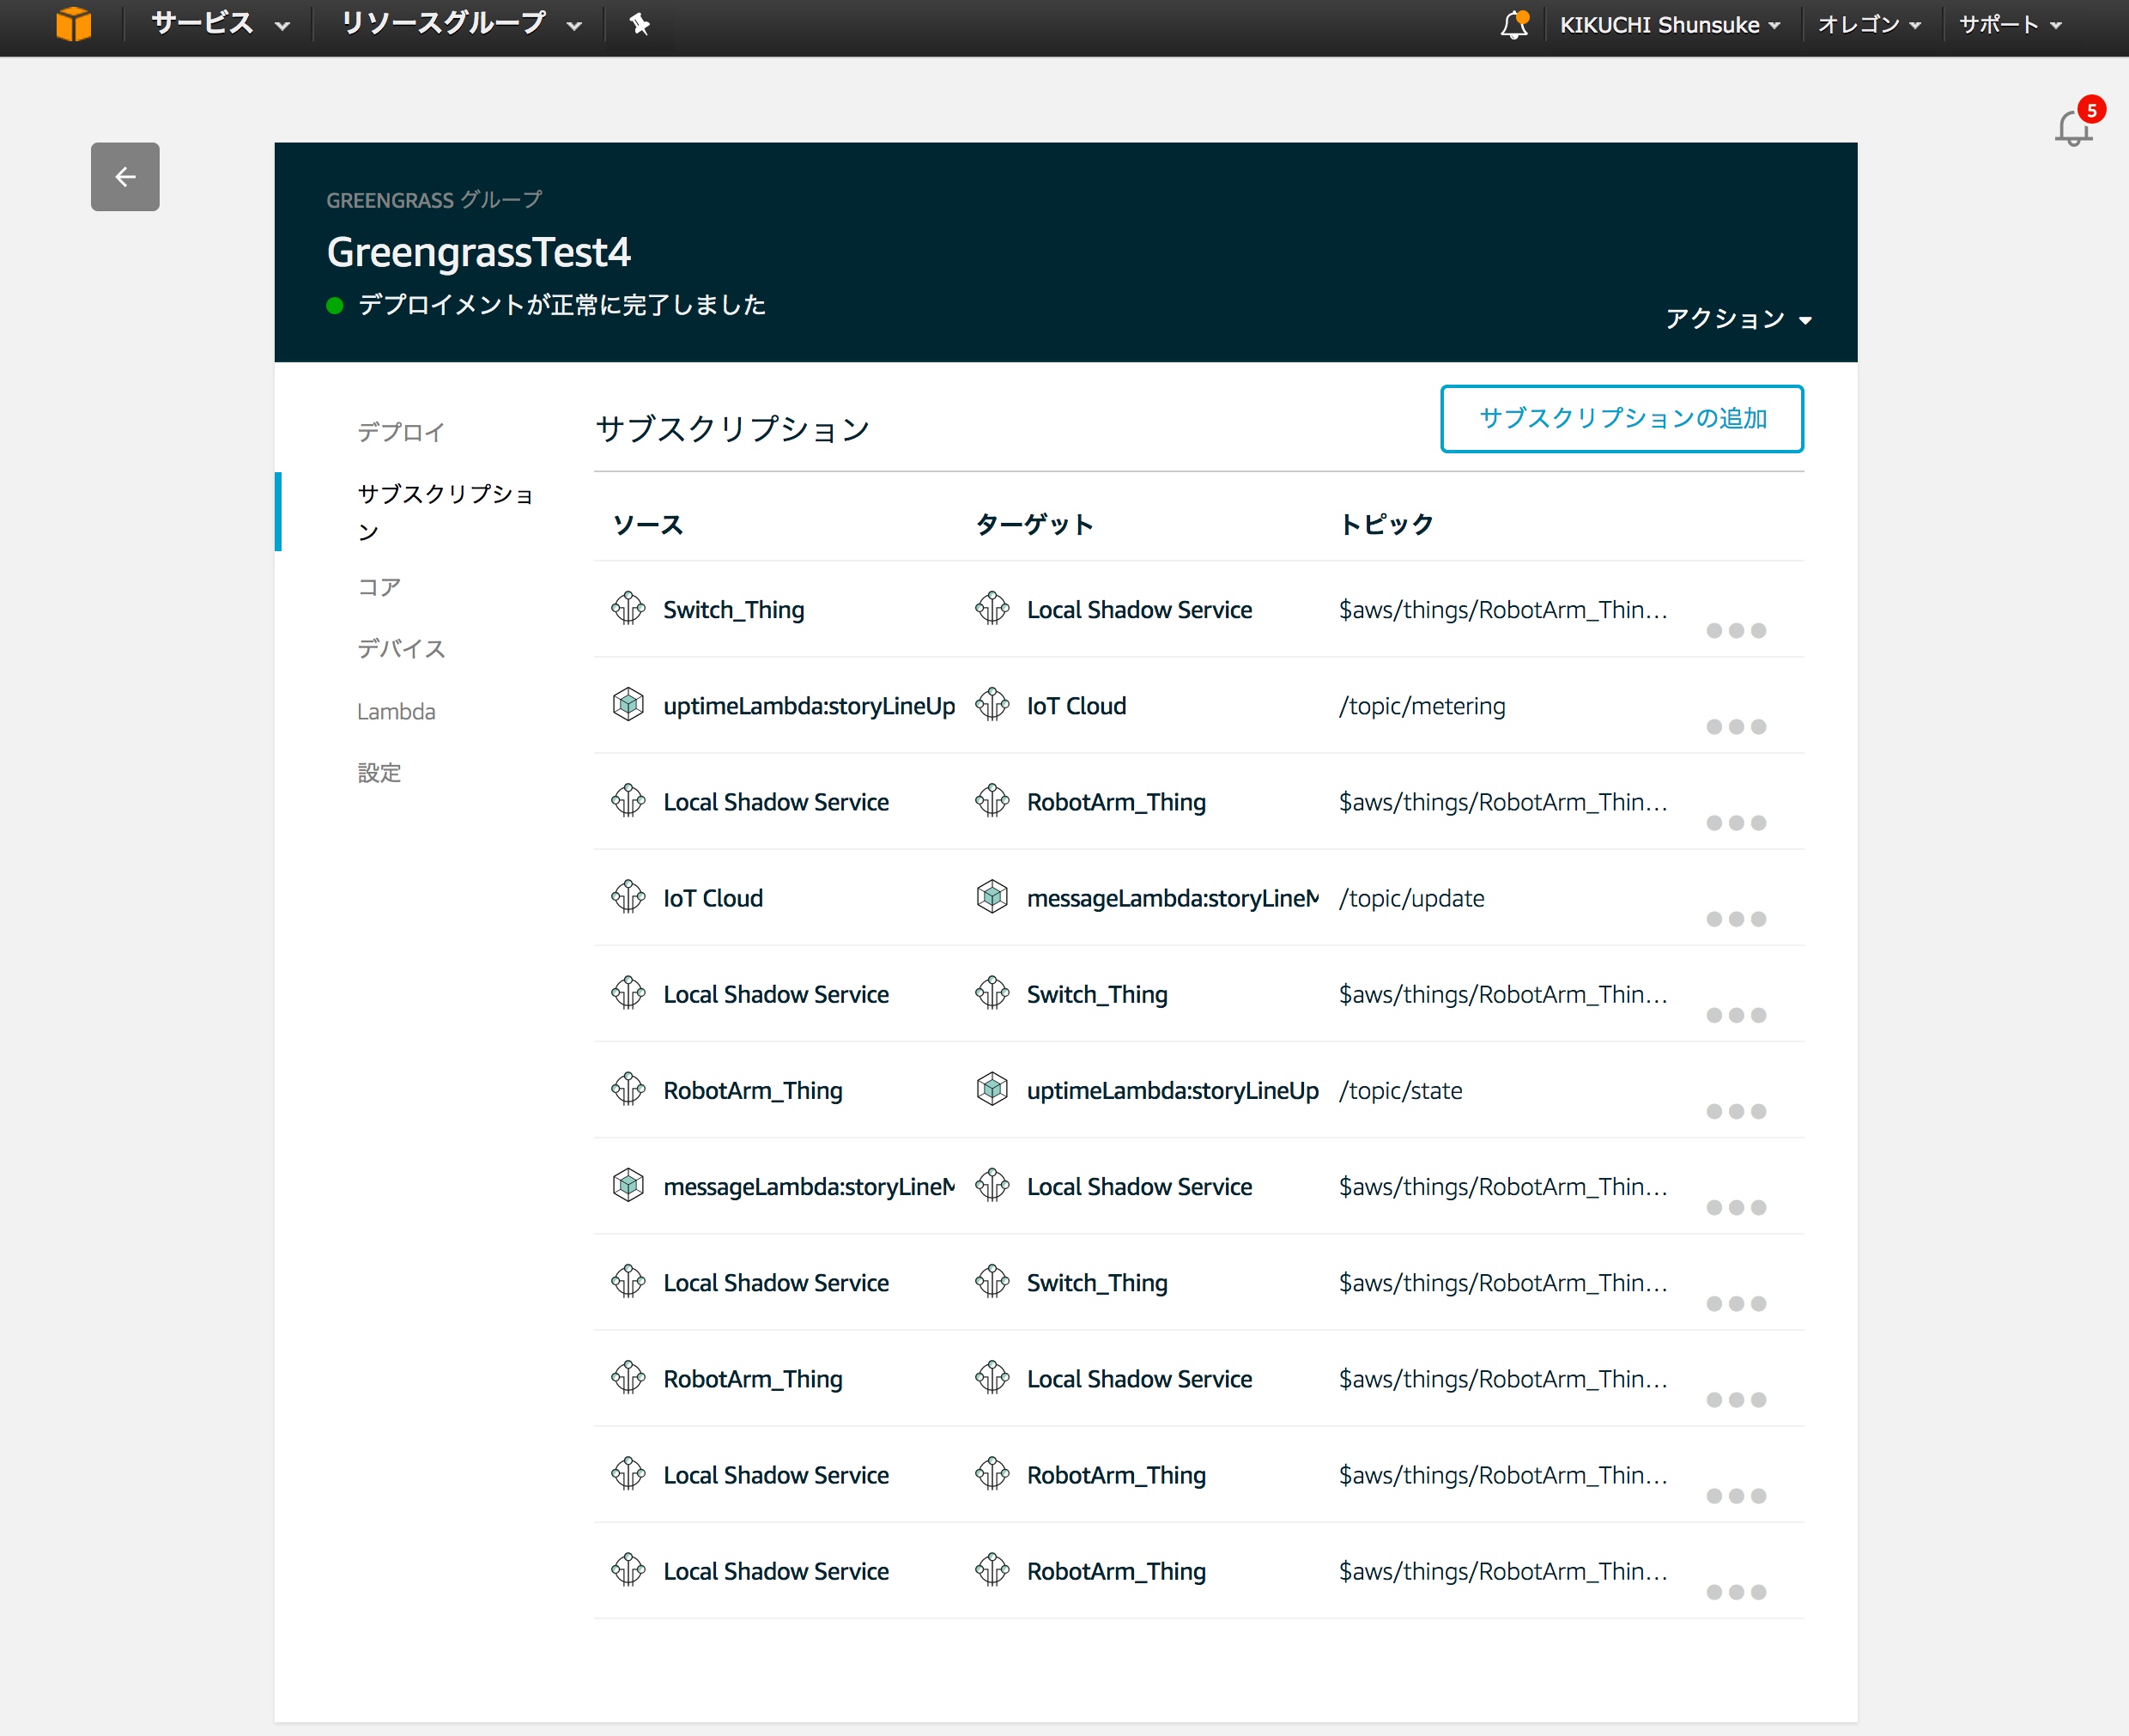Go to the Lambda section
The image size is (2129, 1736).
point(396,712)
